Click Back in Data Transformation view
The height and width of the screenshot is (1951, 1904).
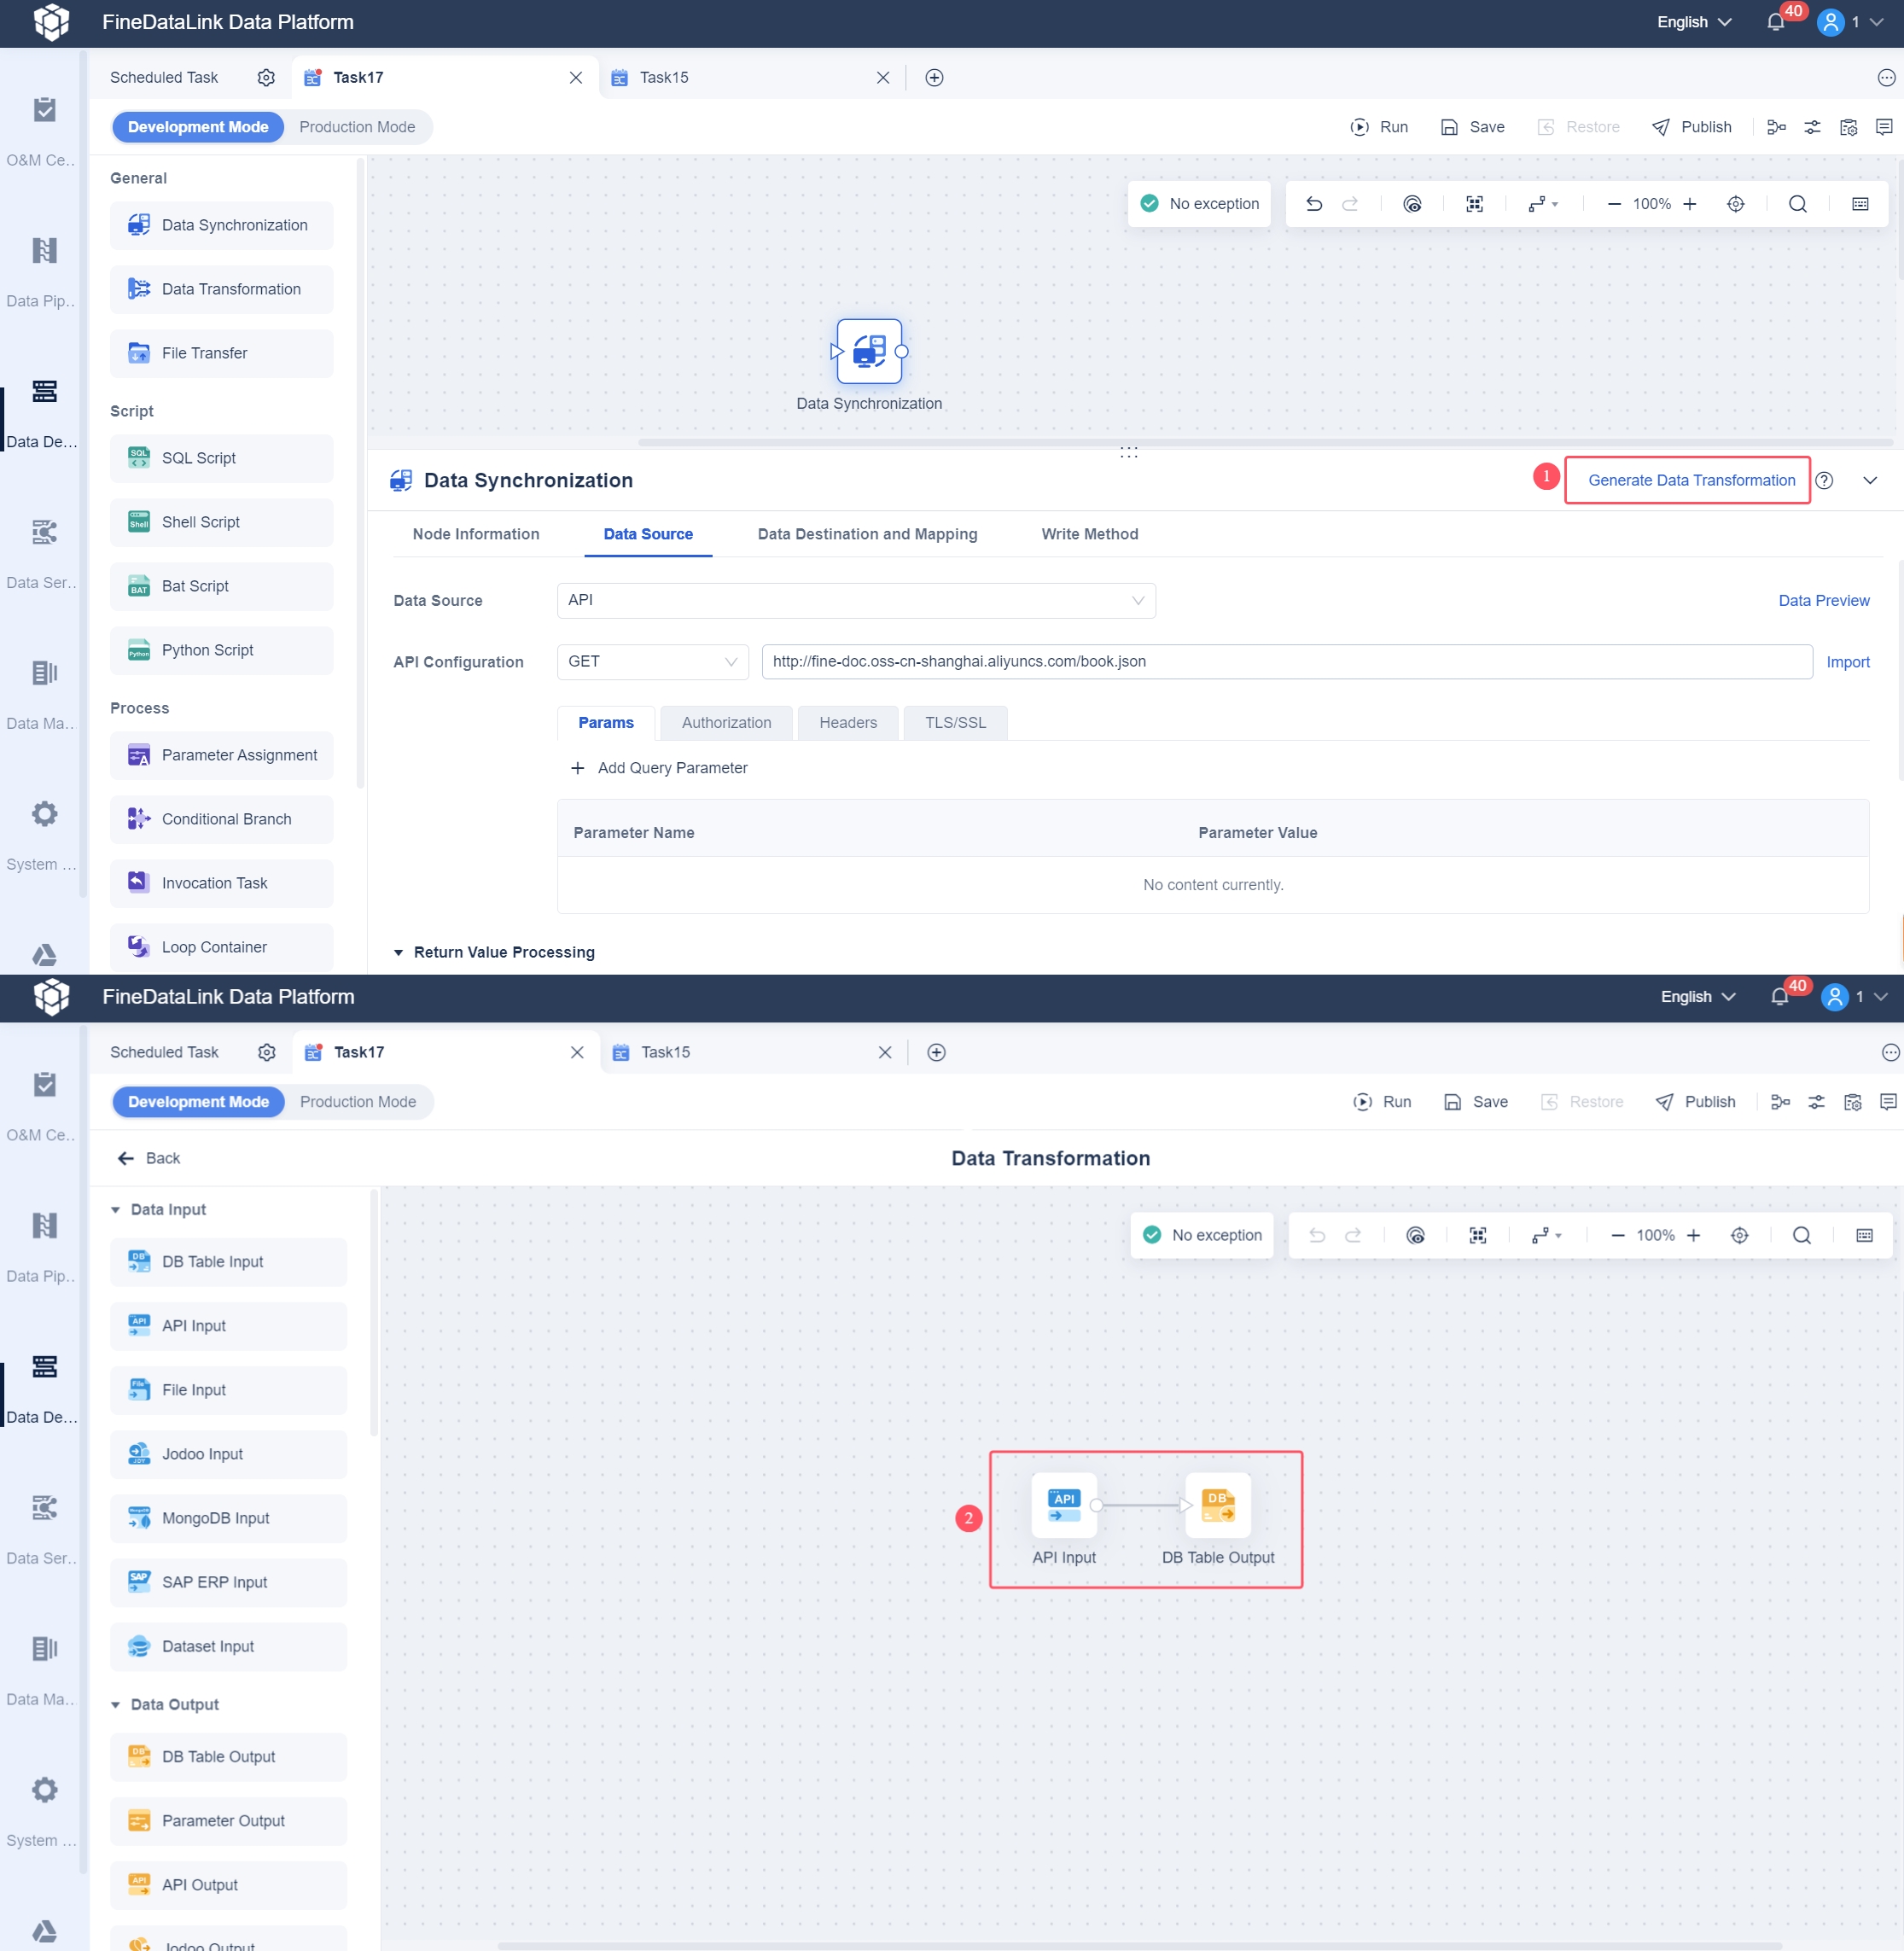(x=149, y=1157)
